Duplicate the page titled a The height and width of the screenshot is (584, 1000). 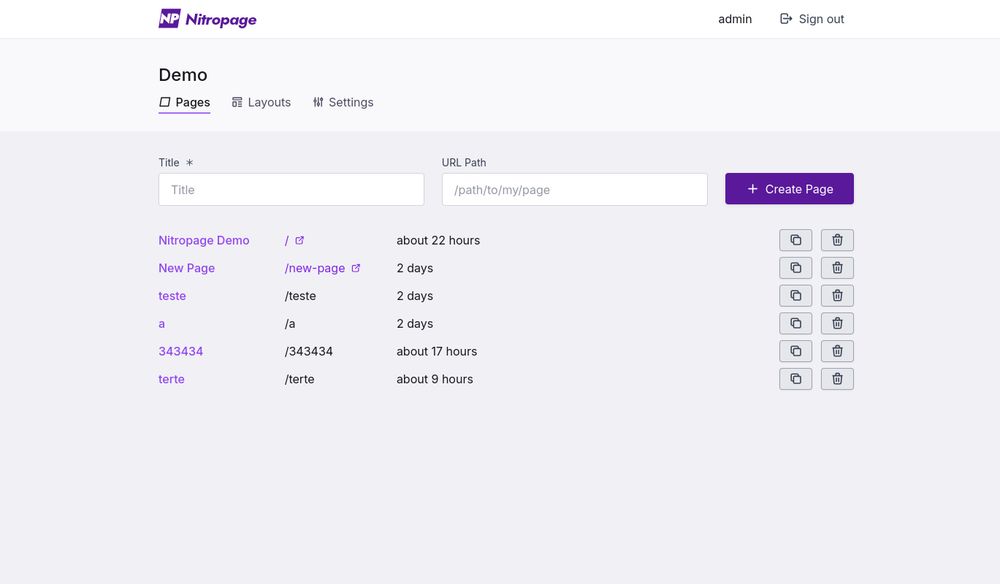click(795, 323)
